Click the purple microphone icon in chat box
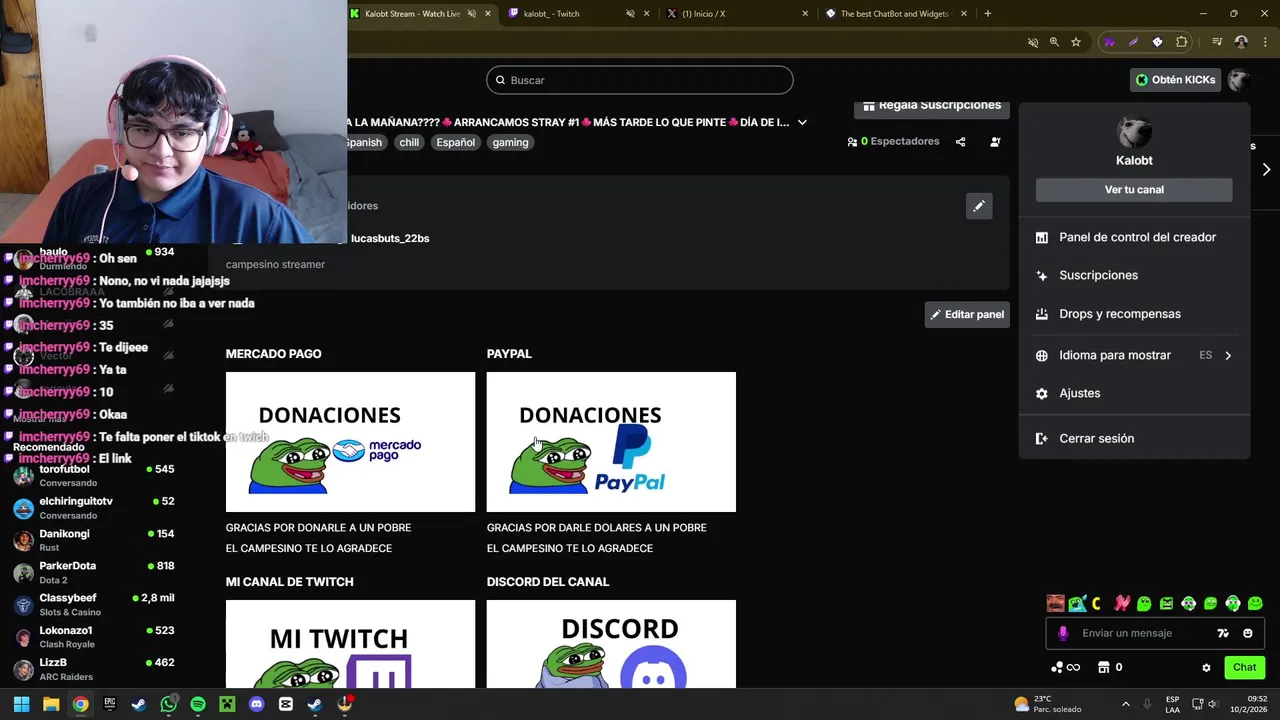1280x720 pixels. (1063, 633)
